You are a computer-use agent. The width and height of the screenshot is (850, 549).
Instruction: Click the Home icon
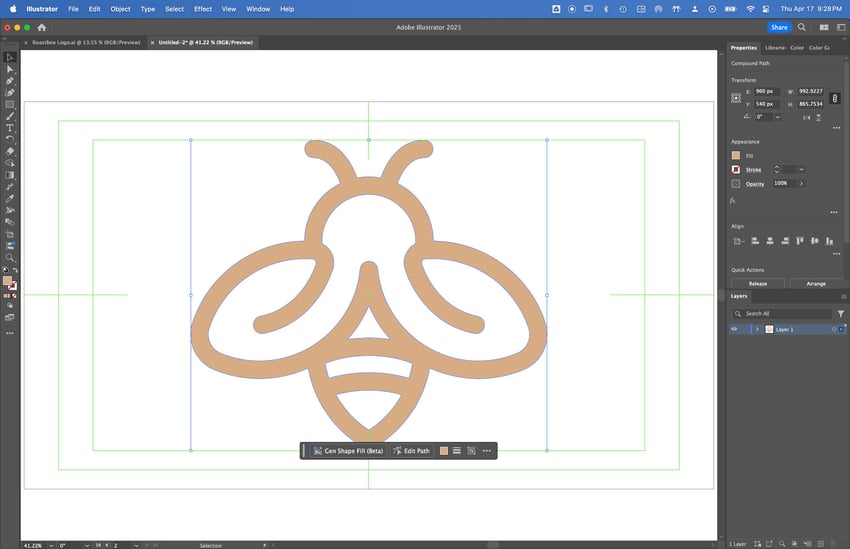(42, 27)
